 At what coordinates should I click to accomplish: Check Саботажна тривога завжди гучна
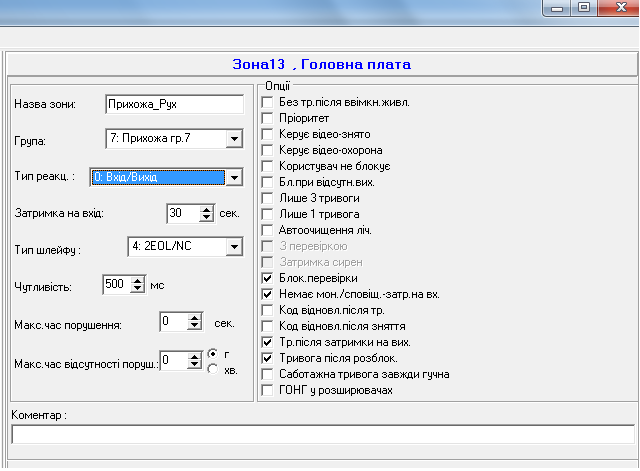[x=267, y=374]
